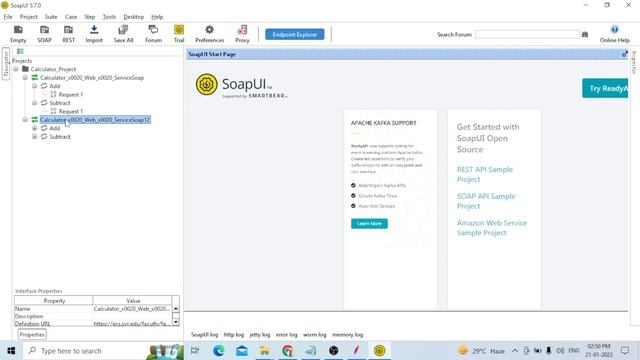Open the Tools menu
The height and width of the screenshot is (360, 640).
pyautogui.click(x=109, y=17)
